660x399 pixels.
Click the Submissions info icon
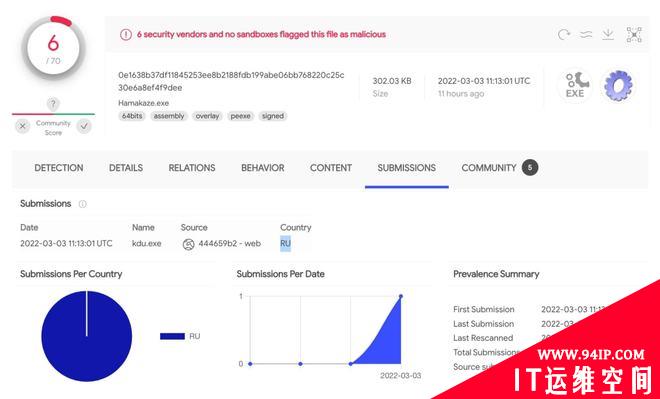(82, 204)
